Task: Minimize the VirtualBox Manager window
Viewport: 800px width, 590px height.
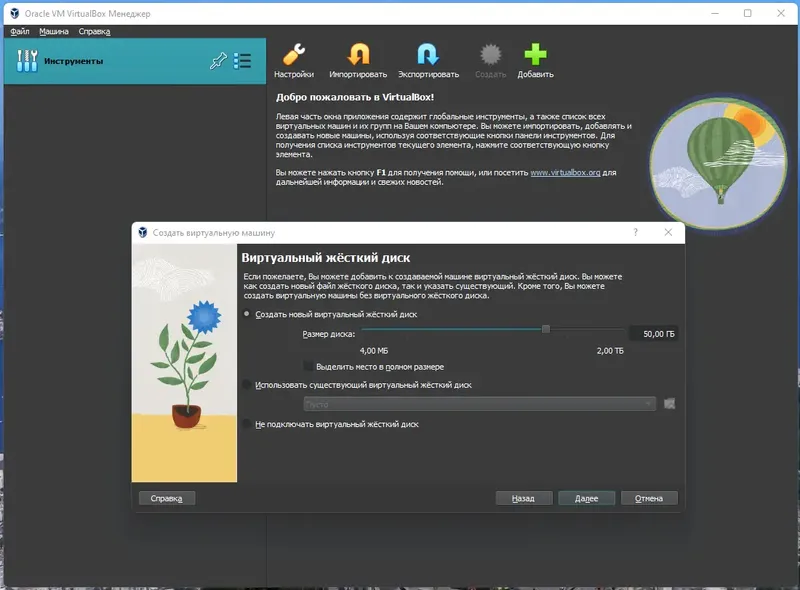Action: click(715, 13)
